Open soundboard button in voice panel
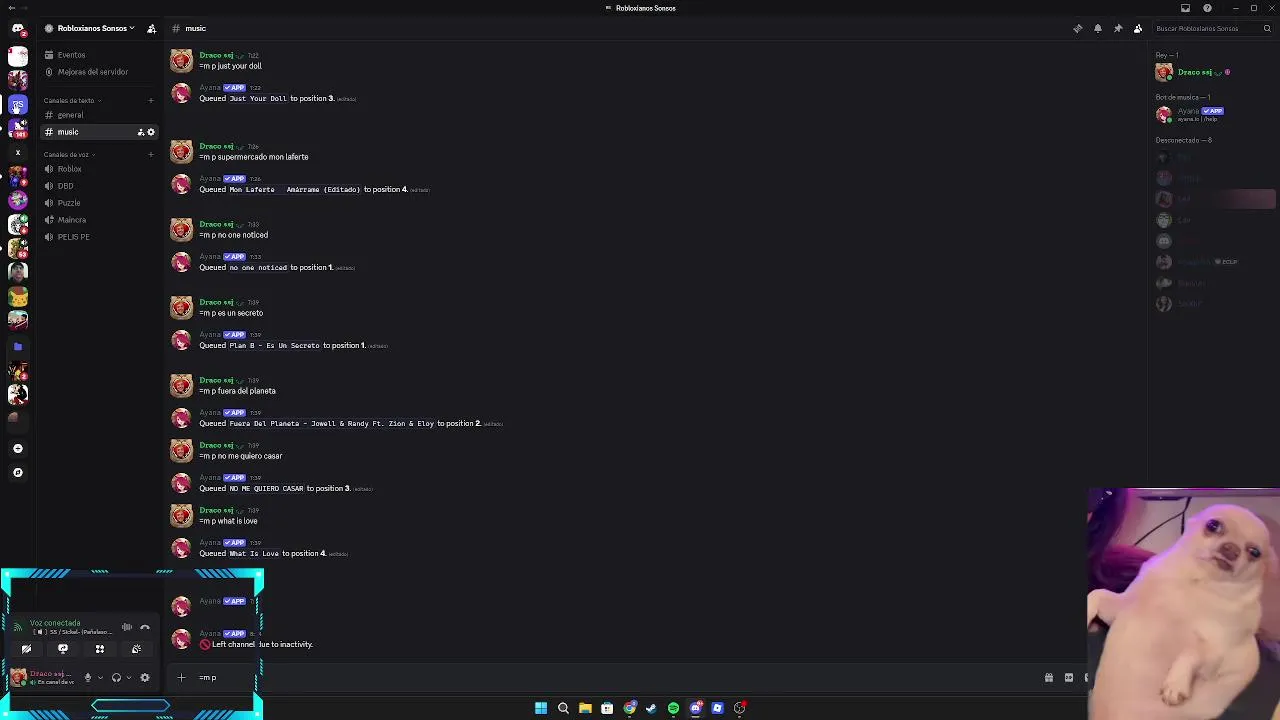 (x=136, y=649)
